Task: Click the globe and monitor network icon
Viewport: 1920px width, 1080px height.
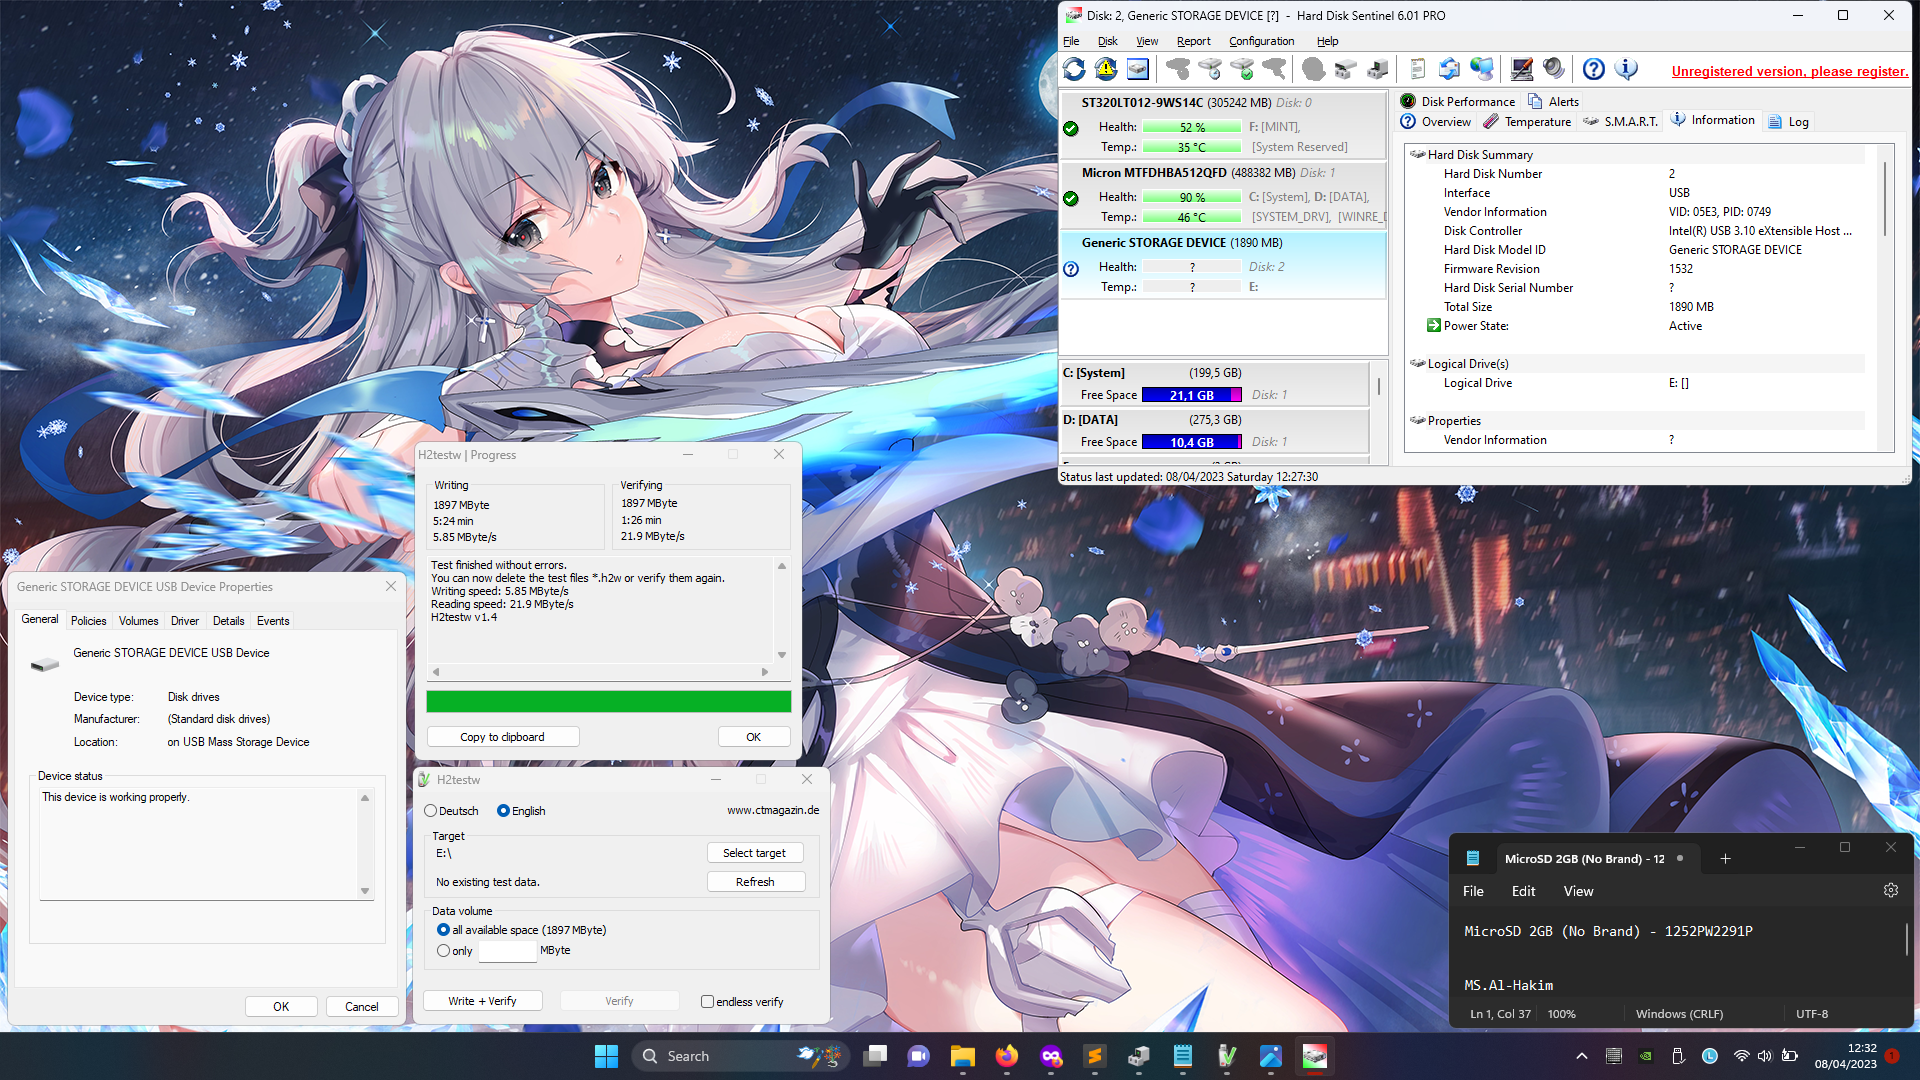Action: [x=1482, y=69]
